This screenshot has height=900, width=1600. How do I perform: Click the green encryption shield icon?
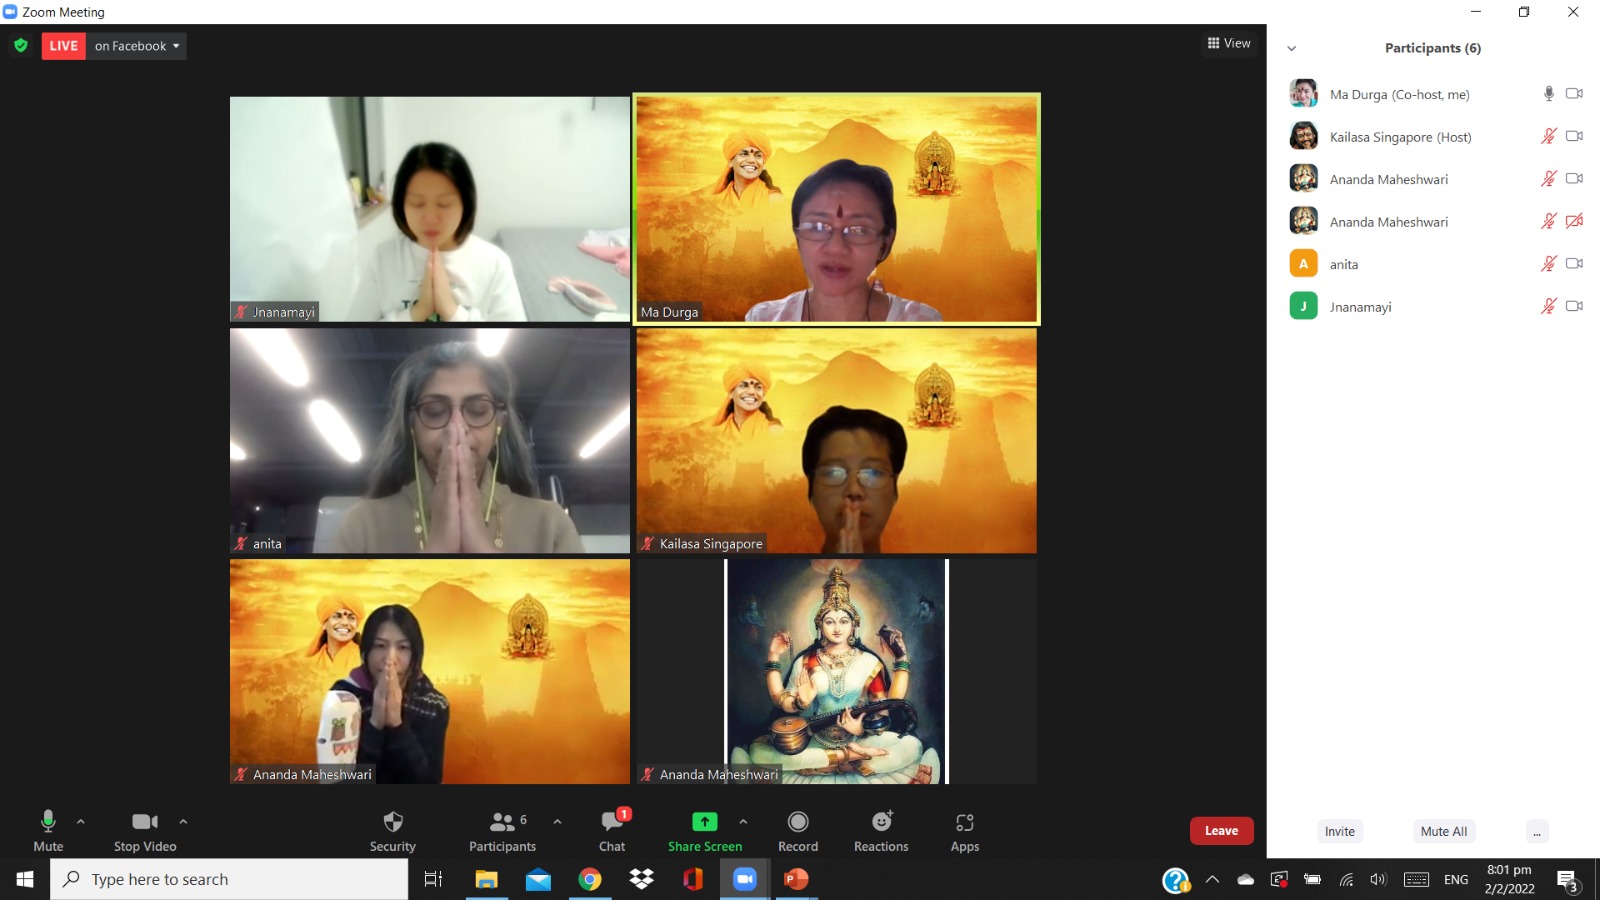(21, 46)
